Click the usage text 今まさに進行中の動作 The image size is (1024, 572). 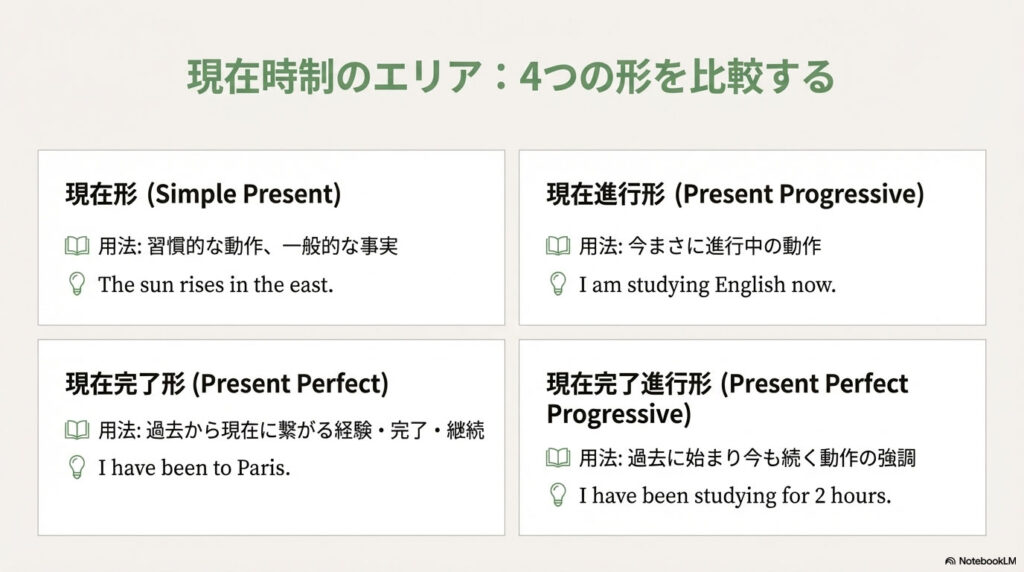(700, 246)
